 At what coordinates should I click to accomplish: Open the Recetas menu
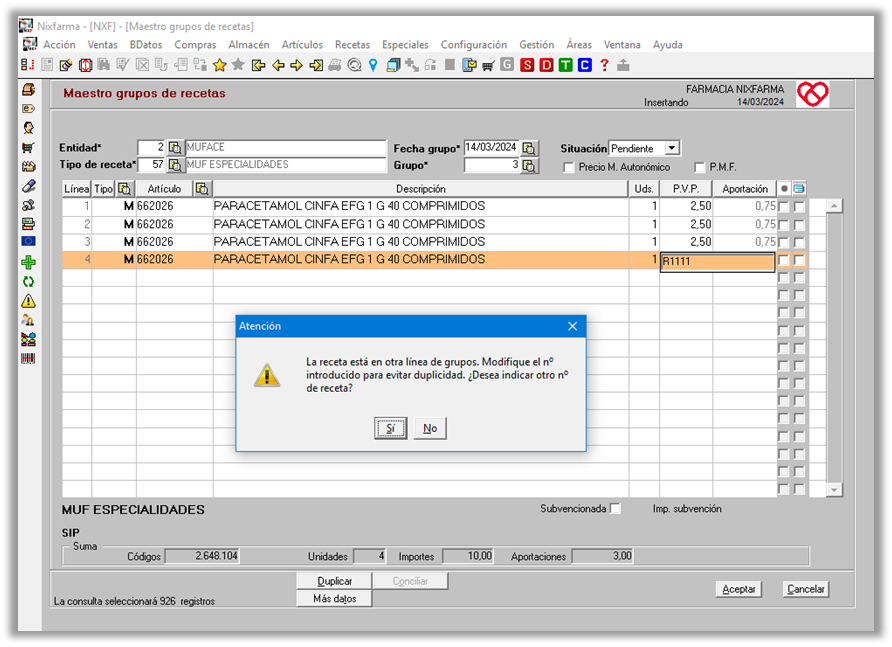[x=352, y=44]
